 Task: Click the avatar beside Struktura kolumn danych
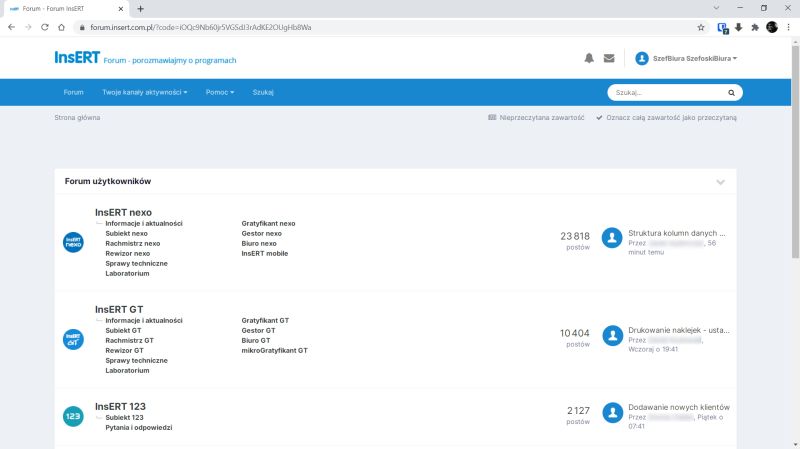612,238
